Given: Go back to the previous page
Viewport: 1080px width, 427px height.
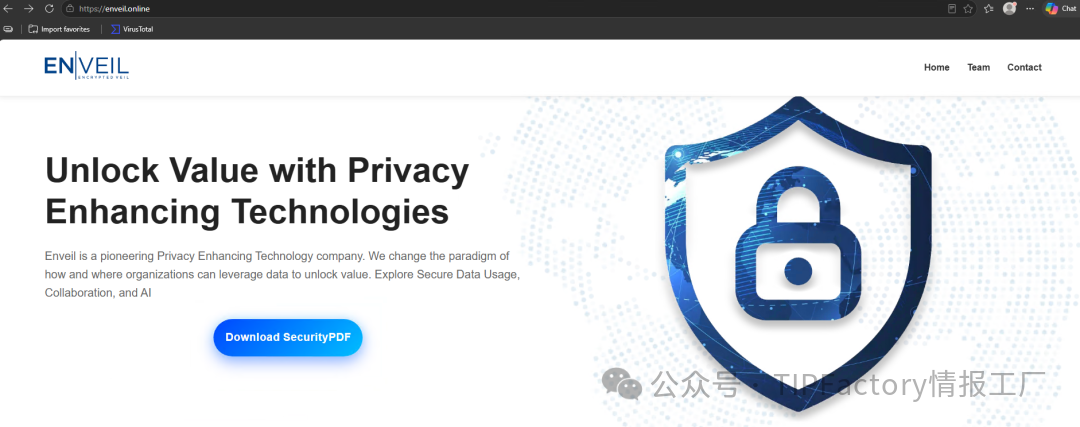Looking at the screenshot, I should tap(8, 9).
